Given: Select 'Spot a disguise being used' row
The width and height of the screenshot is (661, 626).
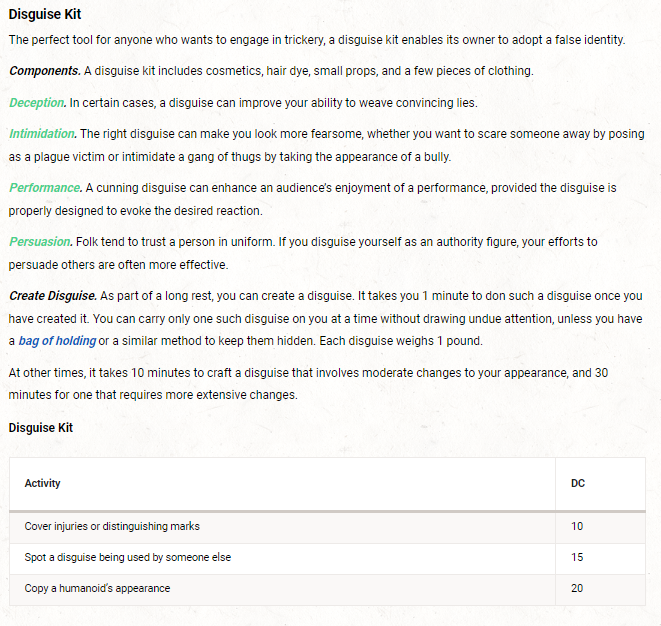Looking at the screenshot, I should 327,559.
